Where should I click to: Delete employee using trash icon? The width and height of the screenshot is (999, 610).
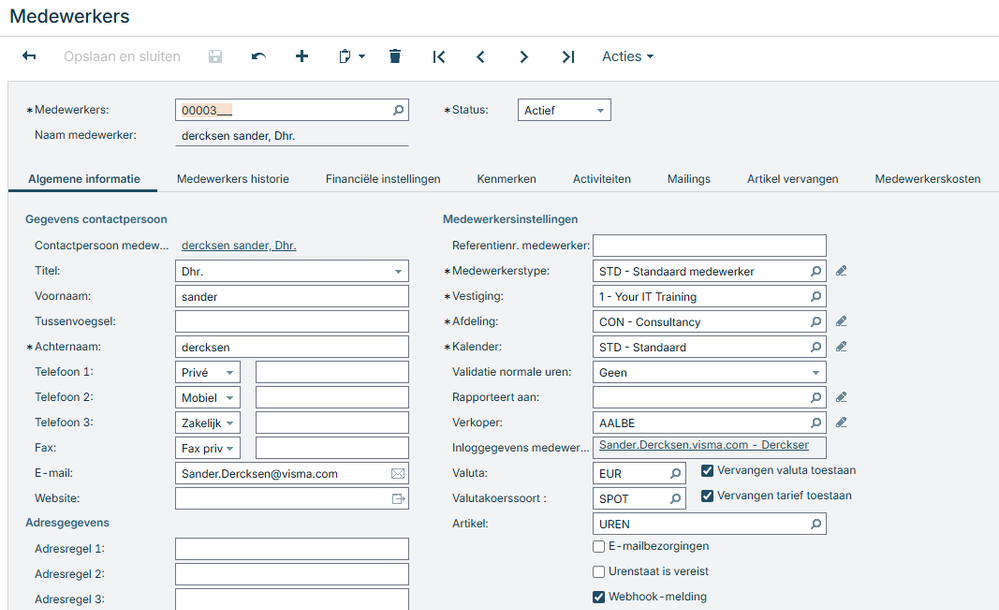395,57
